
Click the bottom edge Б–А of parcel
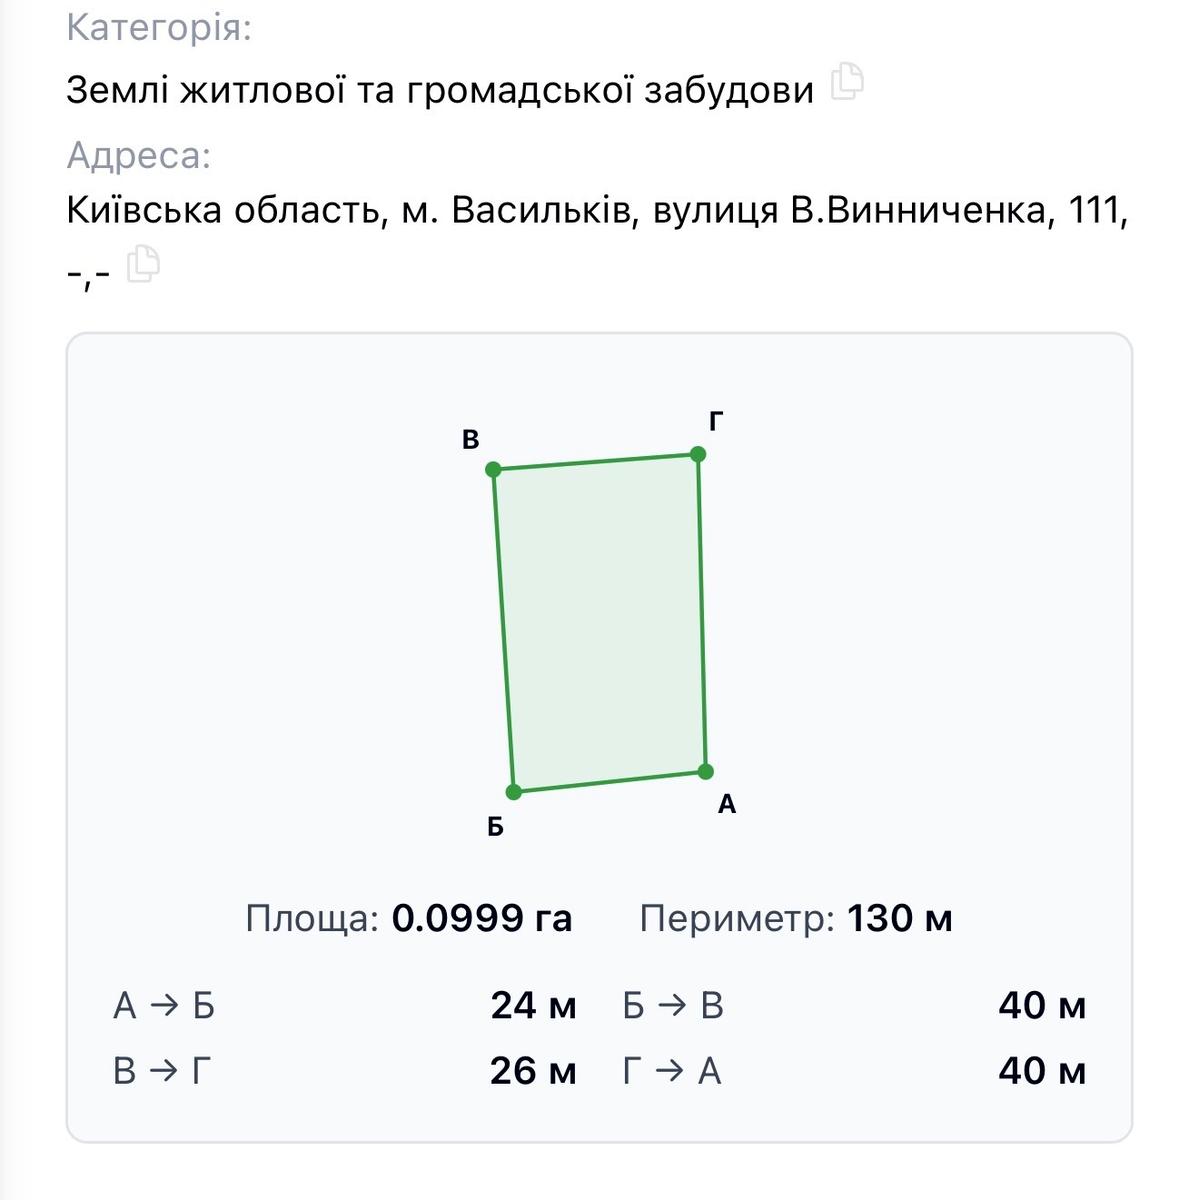610,782
